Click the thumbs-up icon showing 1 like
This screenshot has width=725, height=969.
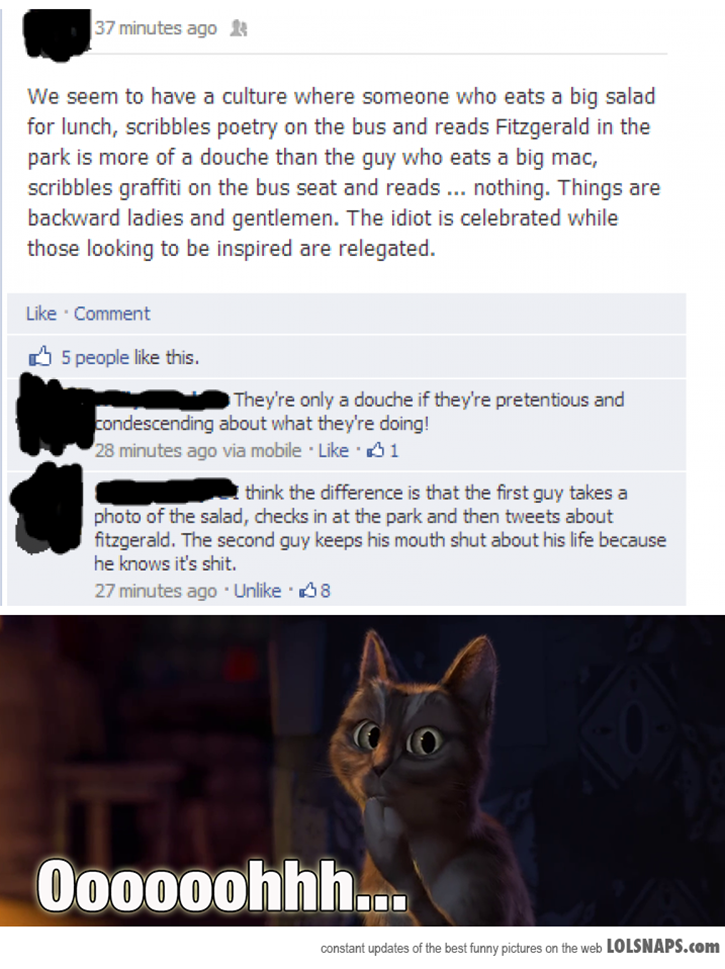click(375, 451)
